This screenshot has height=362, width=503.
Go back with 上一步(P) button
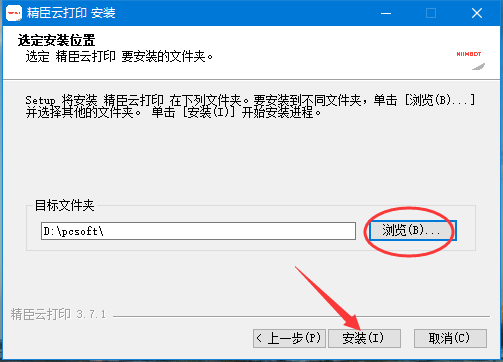289,338
